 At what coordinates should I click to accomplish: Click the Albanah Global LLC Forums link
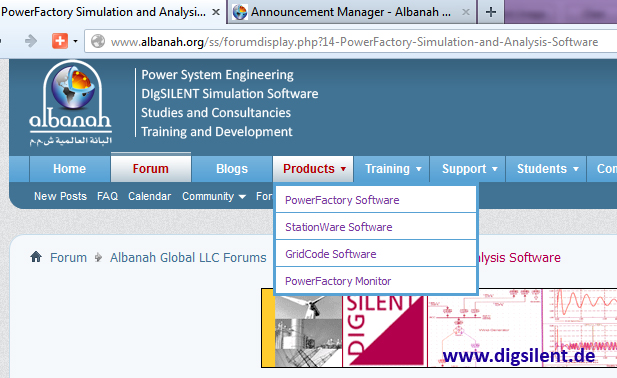click(188, 258)
